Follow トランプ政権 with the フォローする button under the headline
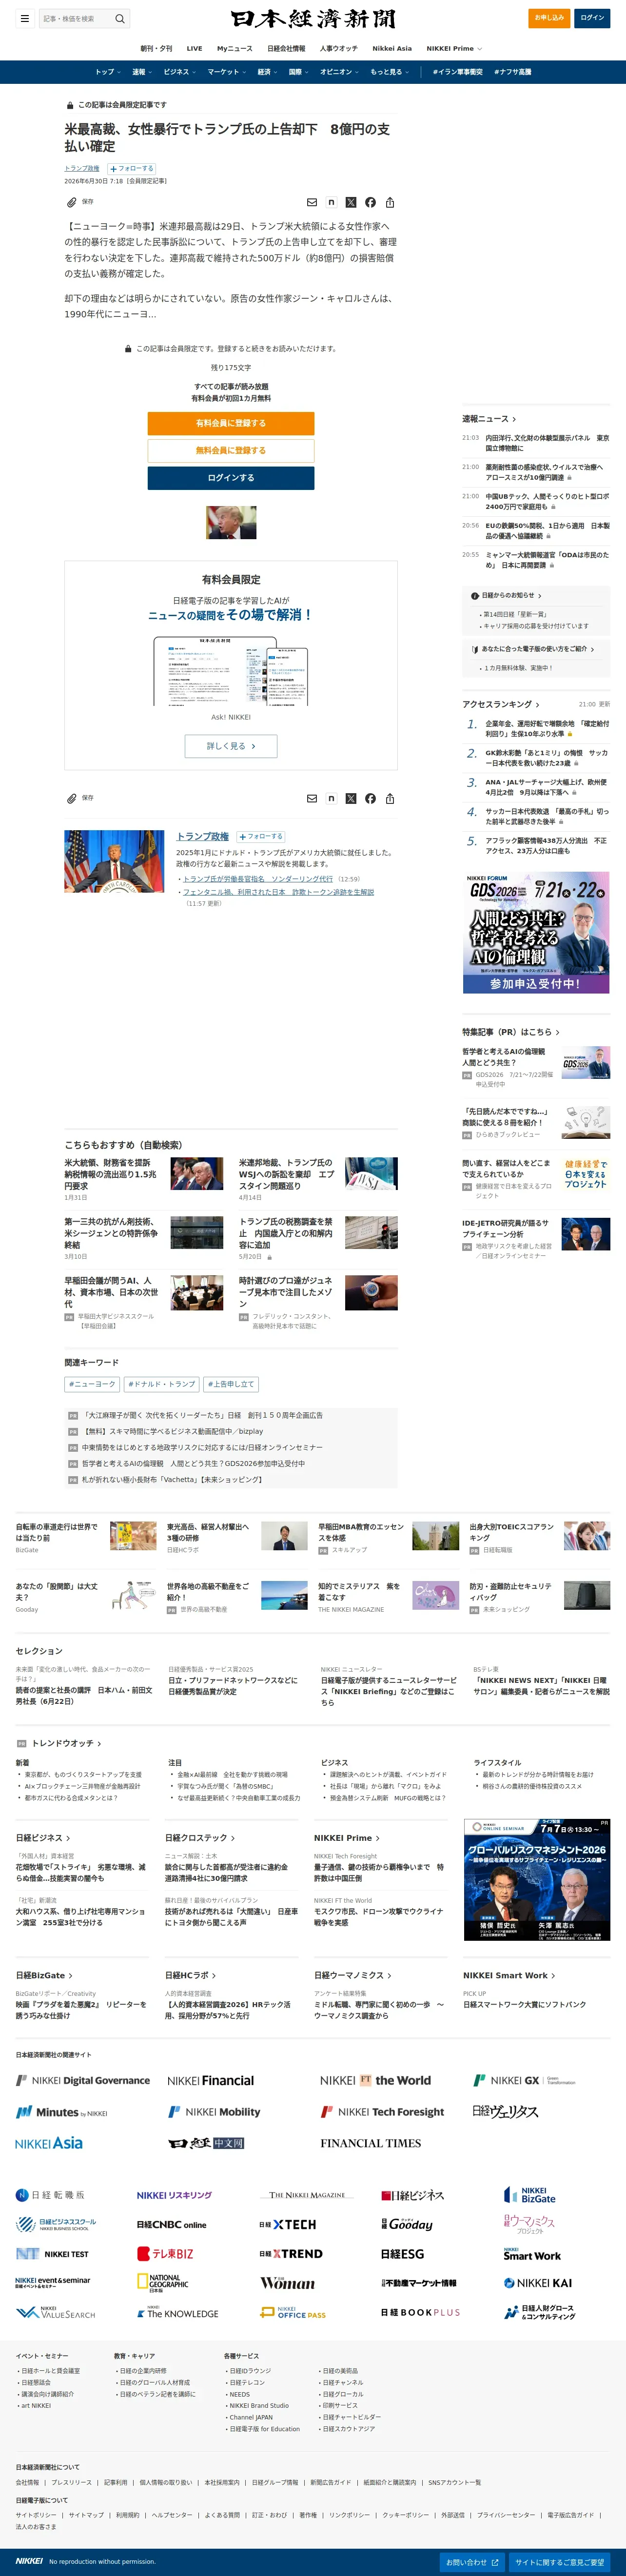This screenshot has width=626, height=2576. pyautogui.click(x=131, y=169)
